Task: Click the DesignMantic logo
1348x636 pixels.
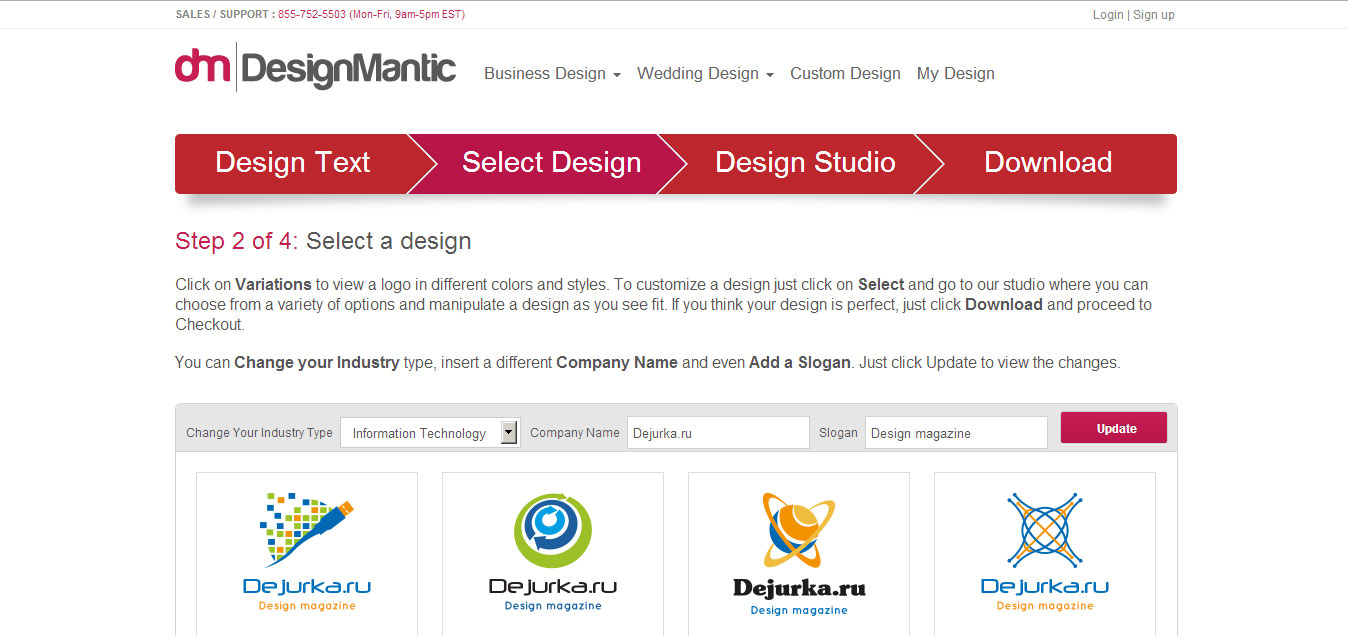Action: point(315,68)
